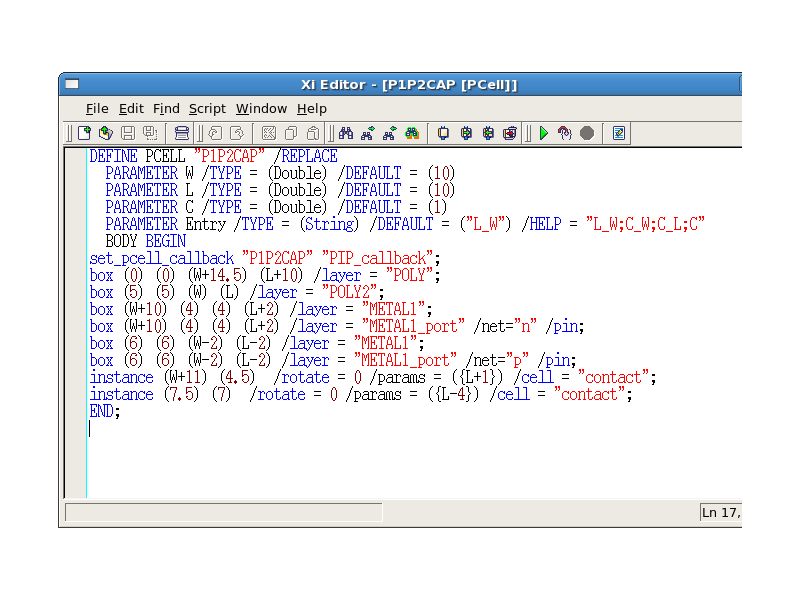Open the Script menu
This screenshot has width=800, height=600.
pos(207,108)
